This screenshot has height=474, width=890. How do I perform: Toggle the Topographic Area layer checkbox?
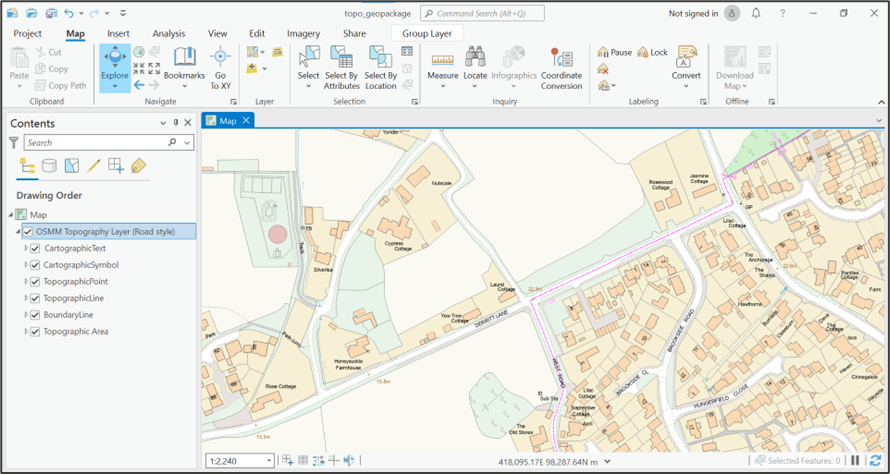coord(36,332)
